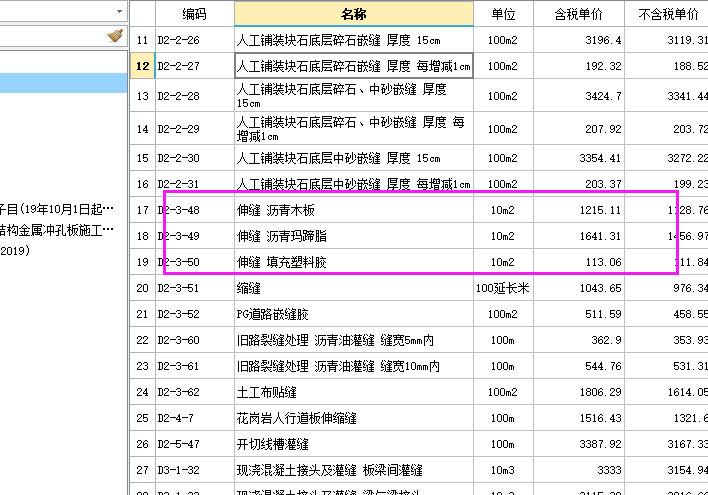
Task: Select the 缩缝 row name
Action: pyautogui.click(x=354, y=288)
